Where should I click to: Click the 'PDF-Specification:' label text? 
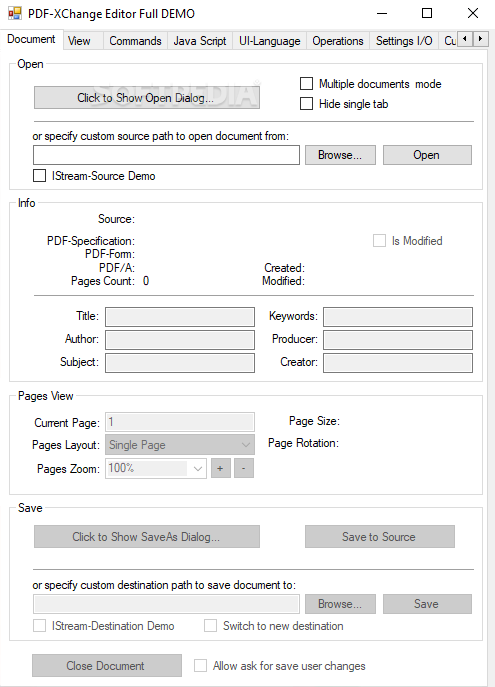coord(91,241)
